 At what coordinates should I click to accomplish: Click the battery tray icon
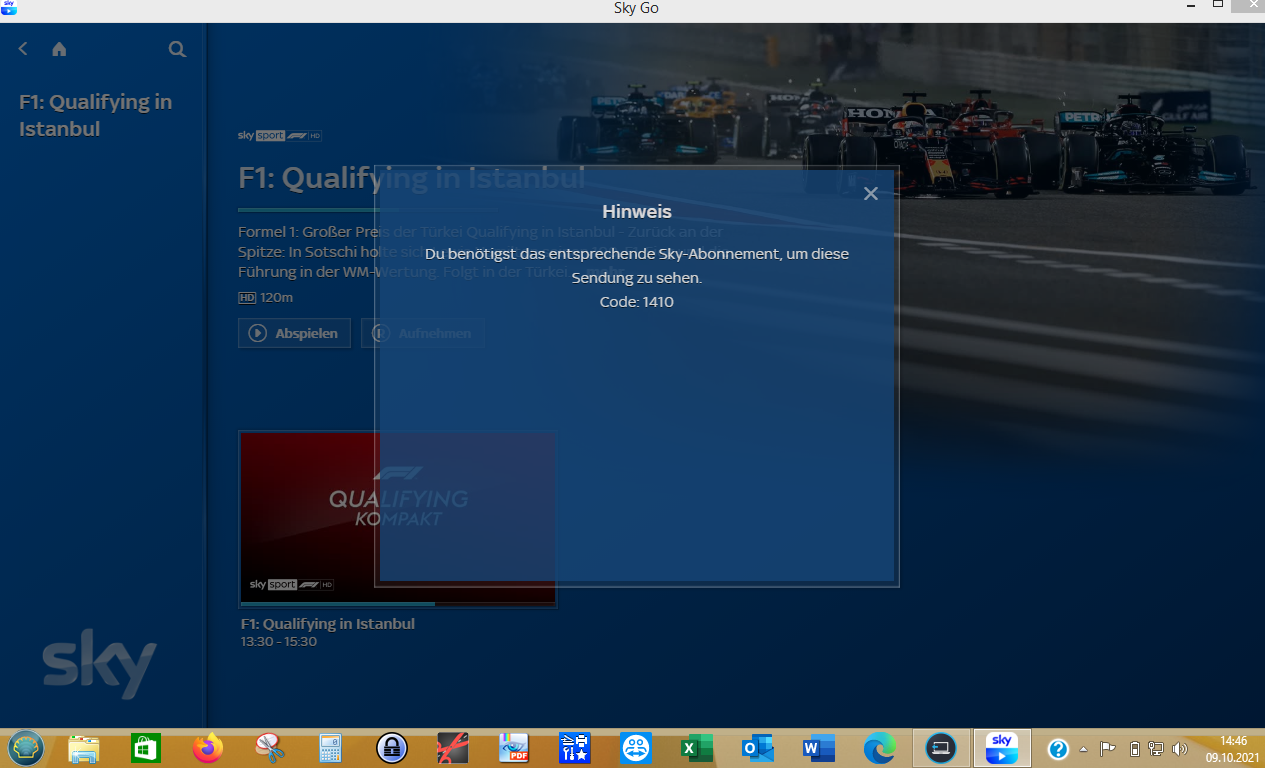(x=1135, y=749)
